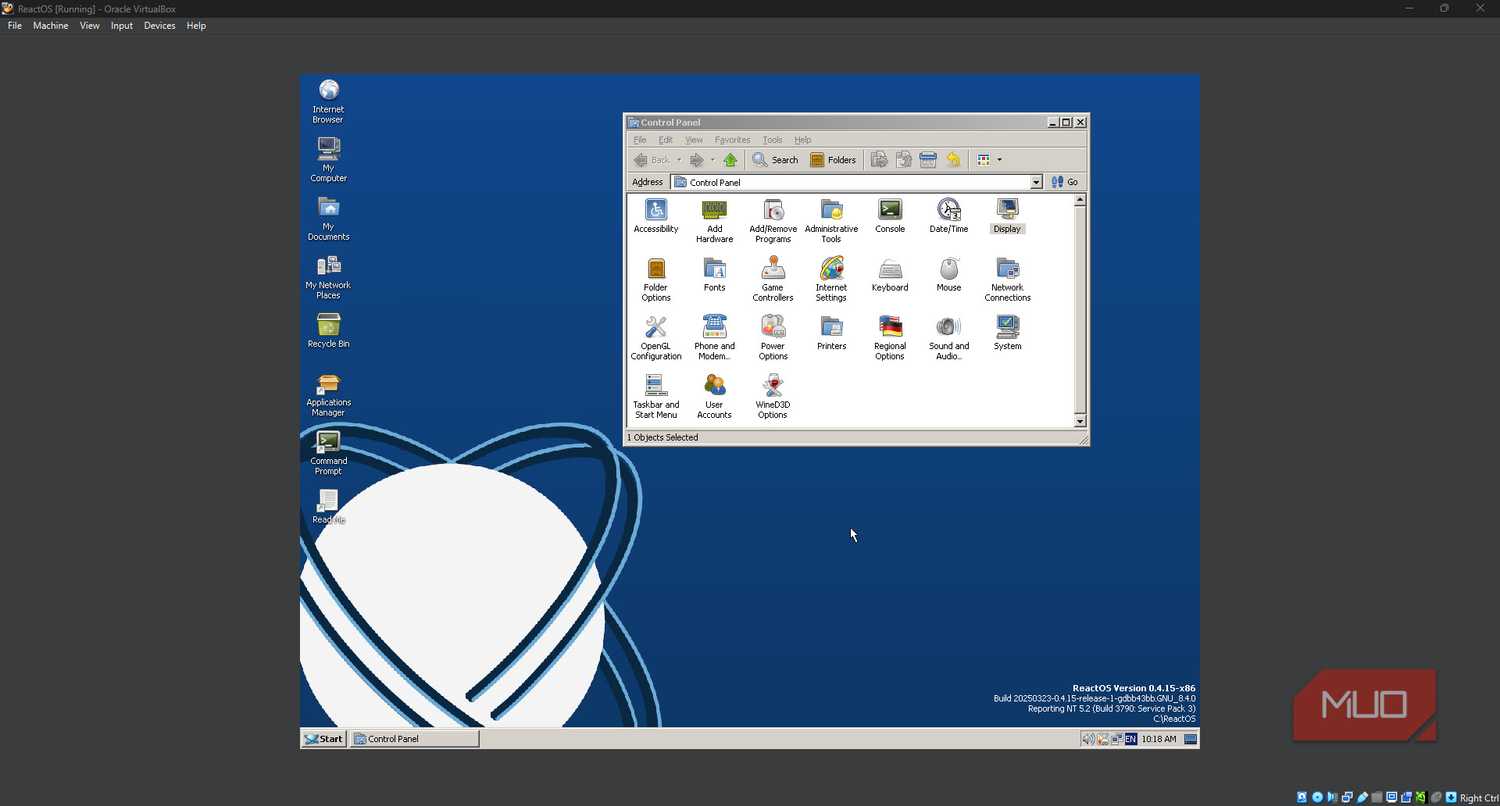Select the Recycle Bin desktop icon

tap(328, 331)
